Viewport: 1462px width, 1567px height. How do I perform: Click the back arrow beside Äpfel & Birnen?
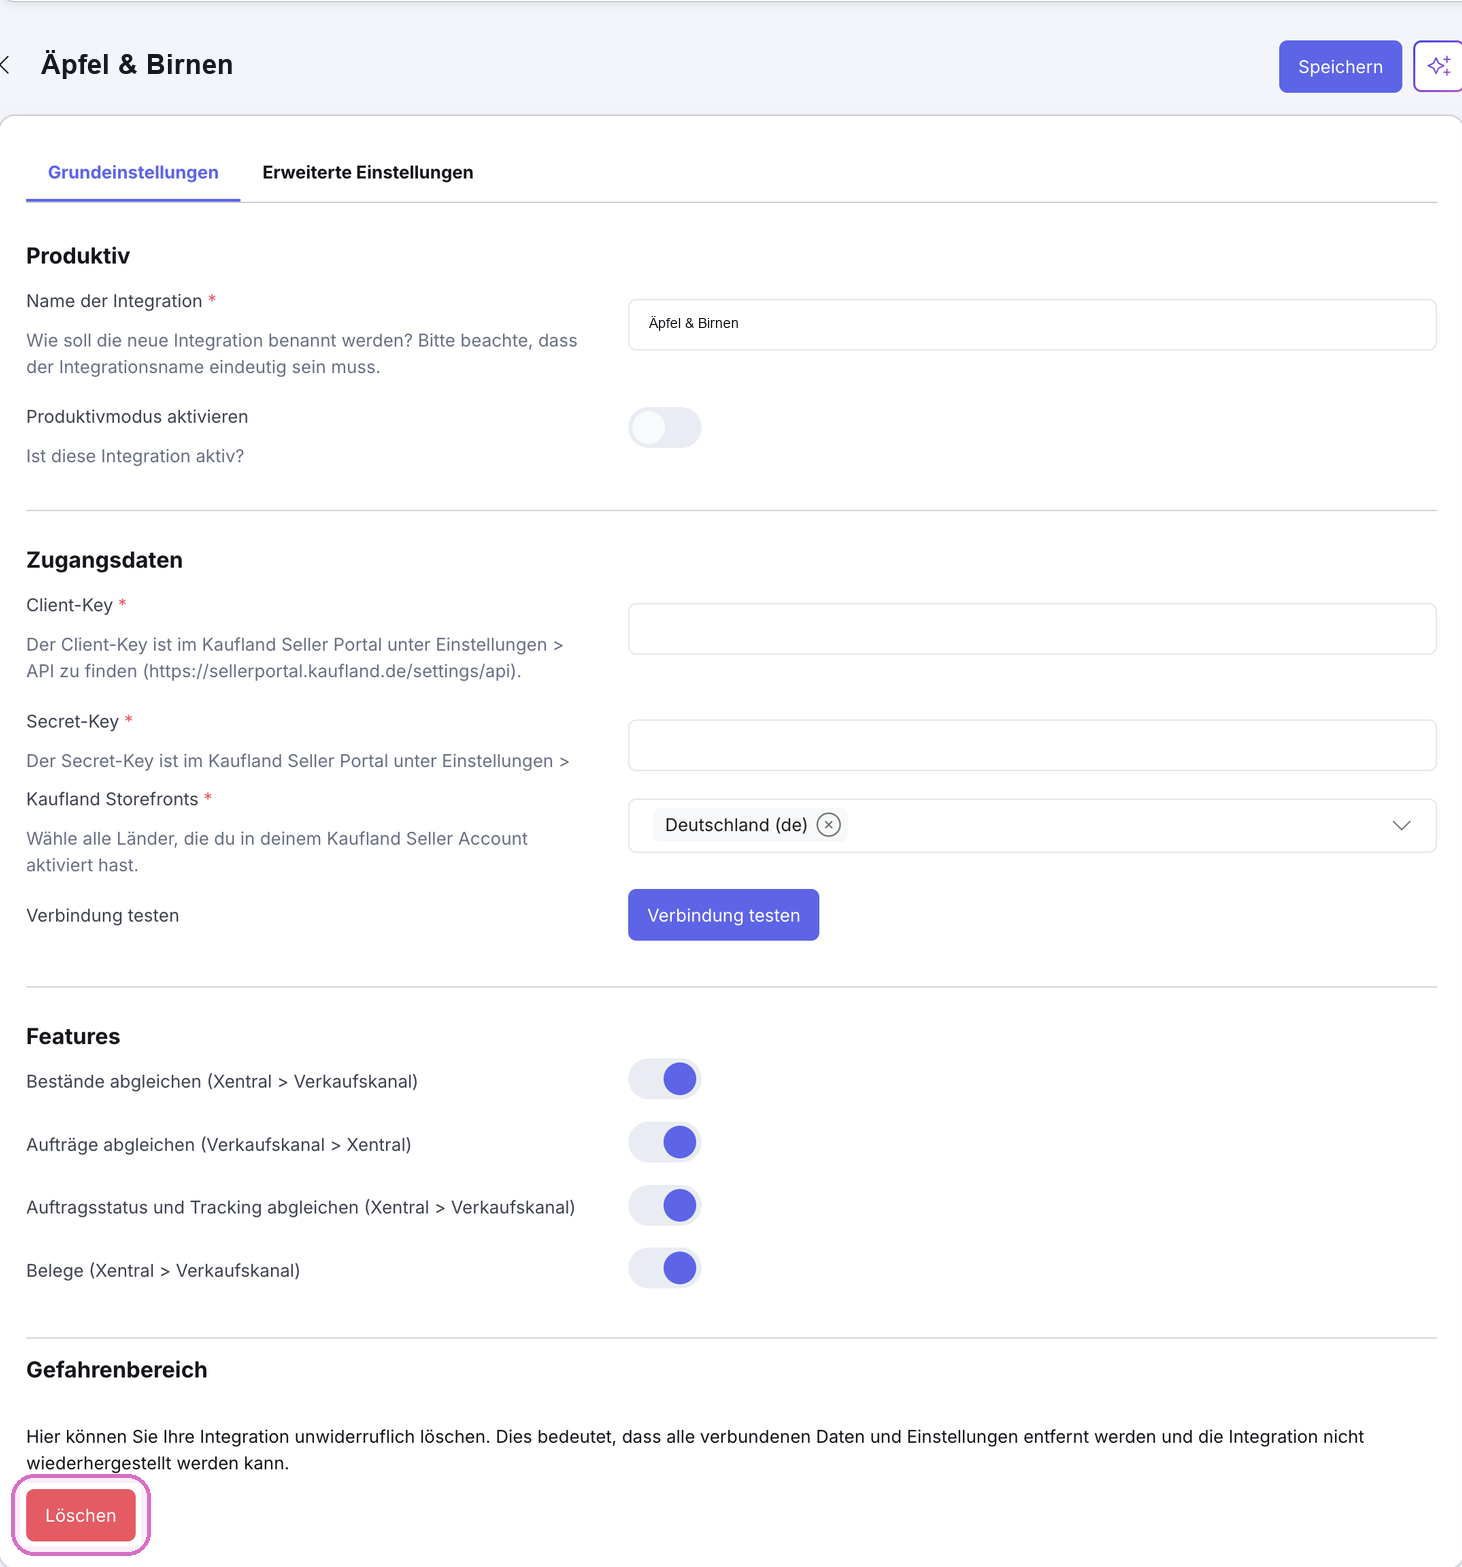(x=6, y=65)
